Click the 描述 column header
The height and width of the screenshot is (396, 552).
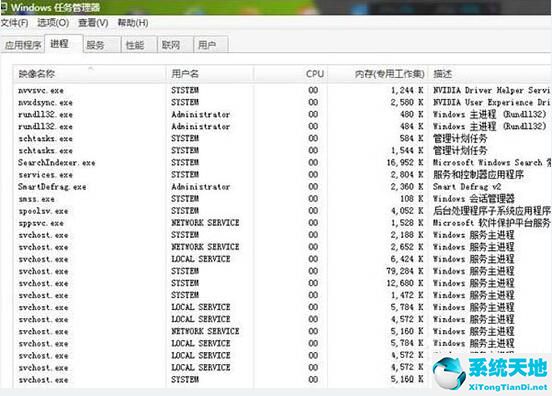point(490,74)
